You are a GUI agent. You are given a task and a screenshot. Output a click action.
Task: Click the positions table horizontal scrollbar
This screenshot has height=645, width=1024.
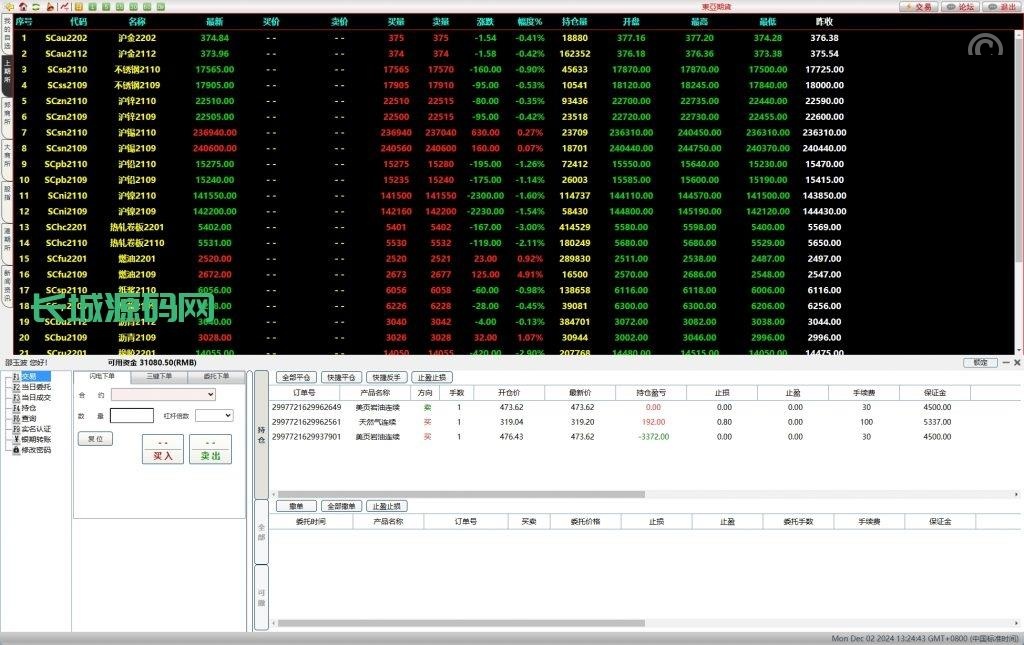[460, 494]
